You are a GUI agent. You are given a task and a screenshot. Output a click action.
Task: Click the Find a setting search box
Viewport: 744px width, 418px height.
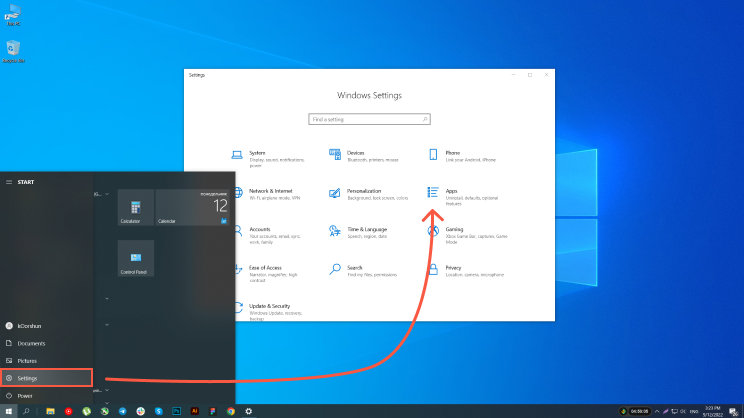point(369,119)
